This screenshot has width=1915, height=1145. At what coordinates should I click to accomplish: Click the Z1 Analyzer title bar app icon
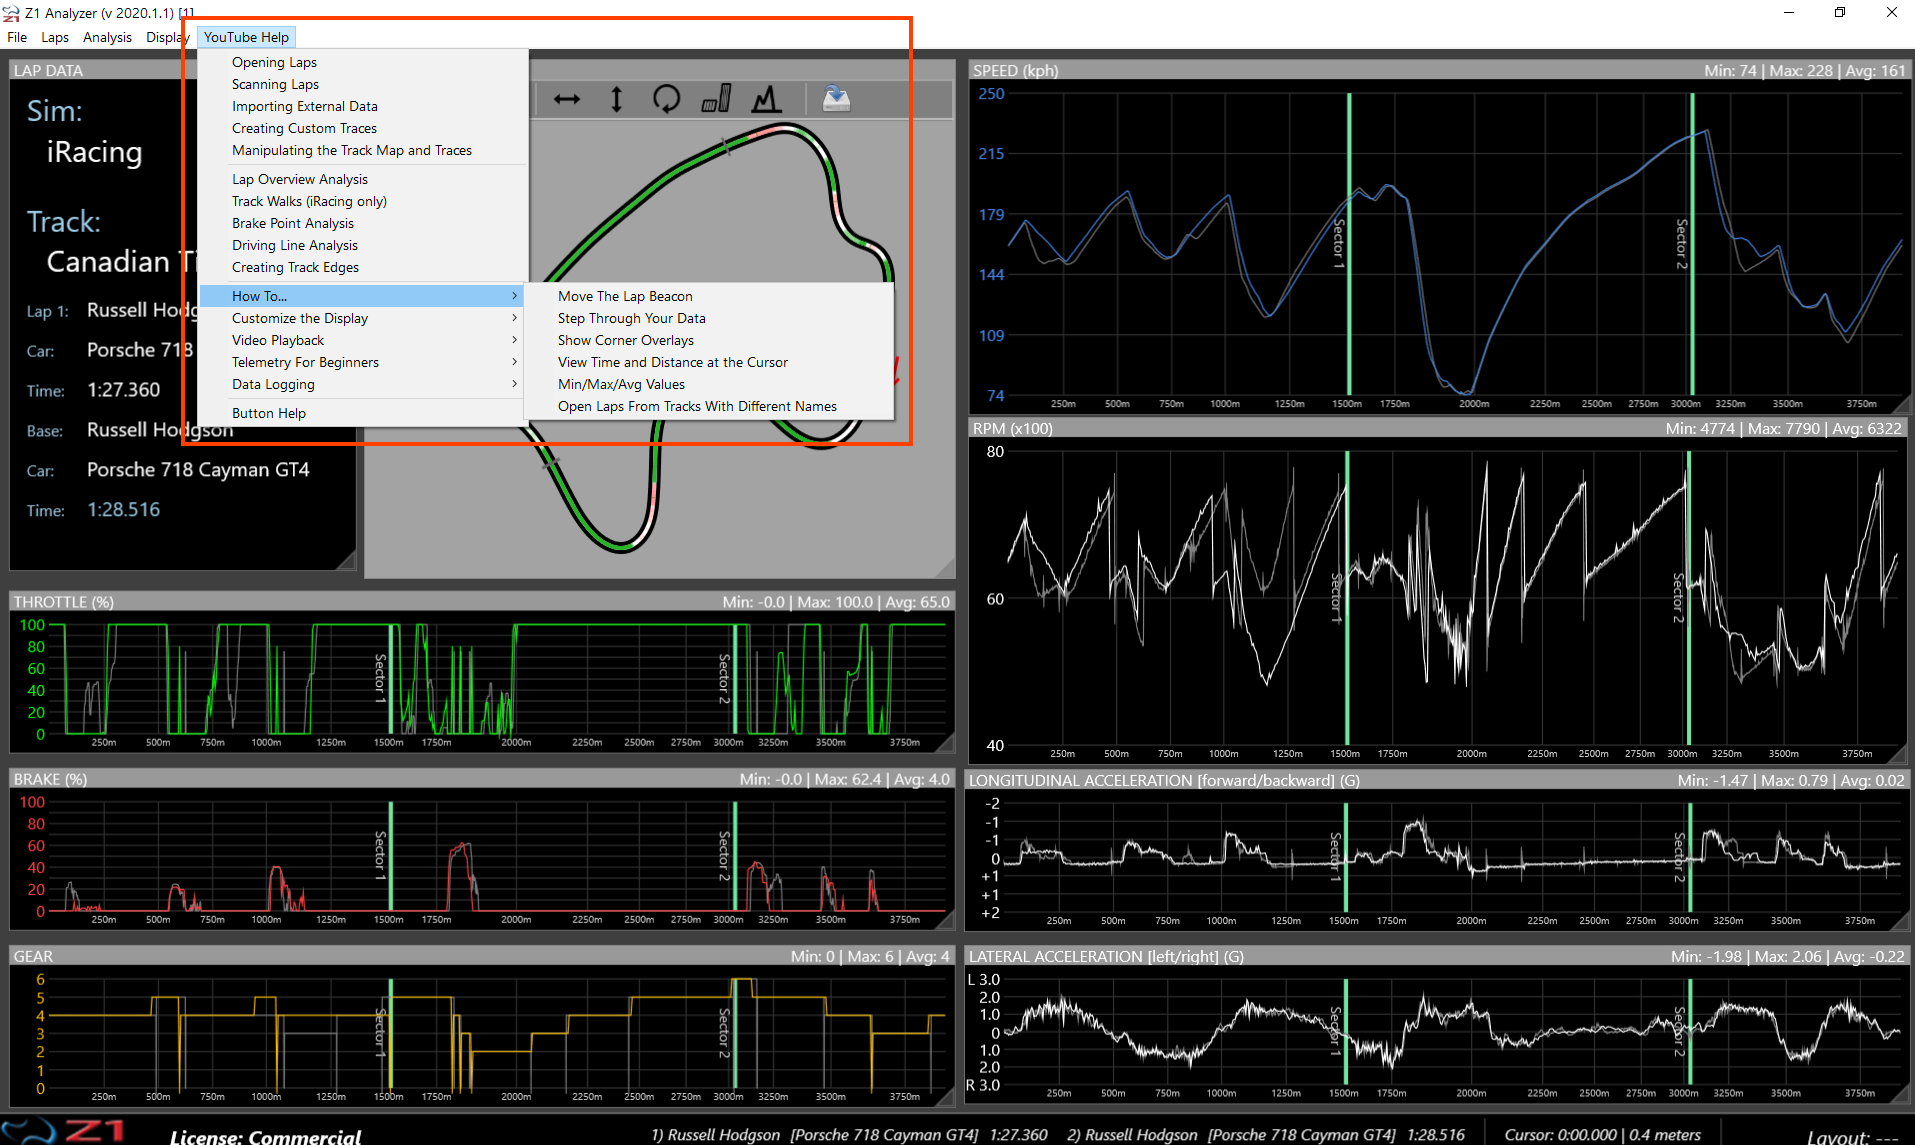11,13
